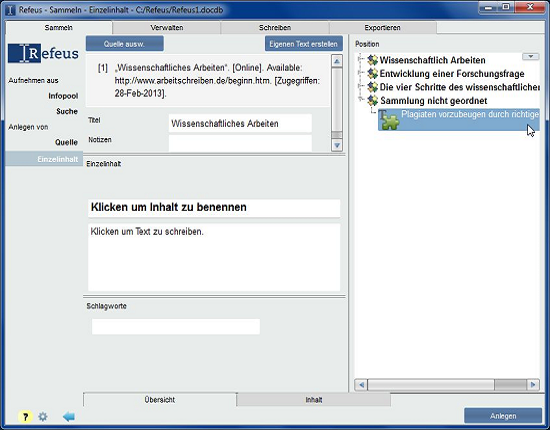Image resolution: width=550 pixels, height=430 pixels.
Task: Click the text area Klicken um Text
Action: (x=214, y=257)
